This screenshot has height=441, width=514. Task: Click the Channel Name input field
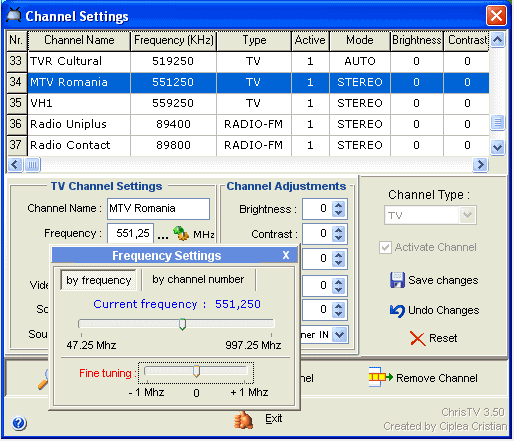(x=158, y=209)
